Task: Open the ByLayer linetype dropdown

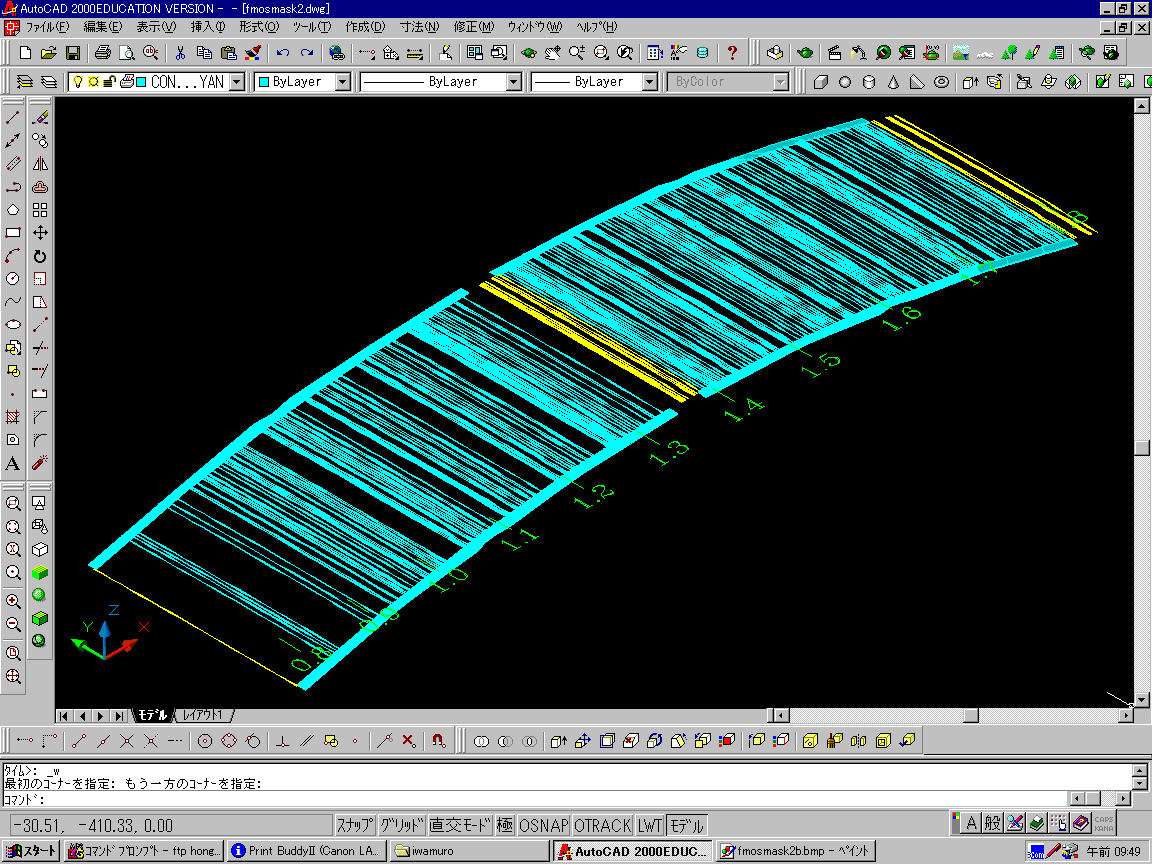Action: (513, 82)
